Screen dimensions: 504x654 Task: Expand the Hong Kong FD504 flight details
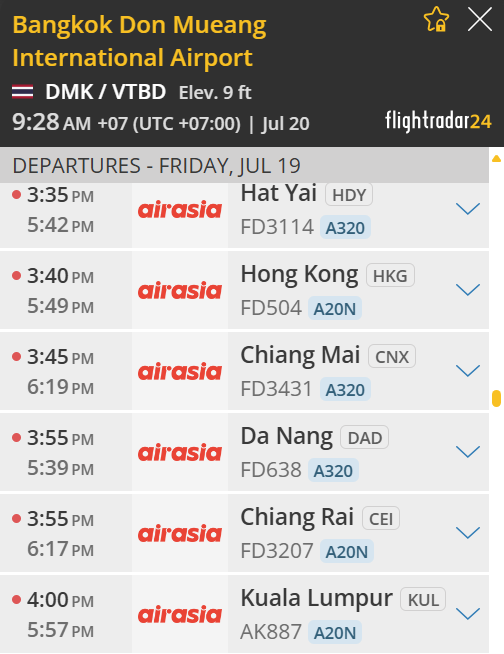(468, 289)
